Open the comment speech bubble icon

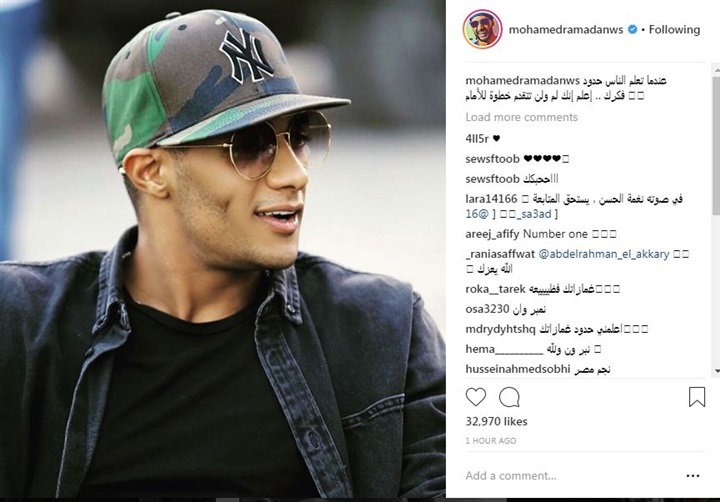(x=509, y=397)
